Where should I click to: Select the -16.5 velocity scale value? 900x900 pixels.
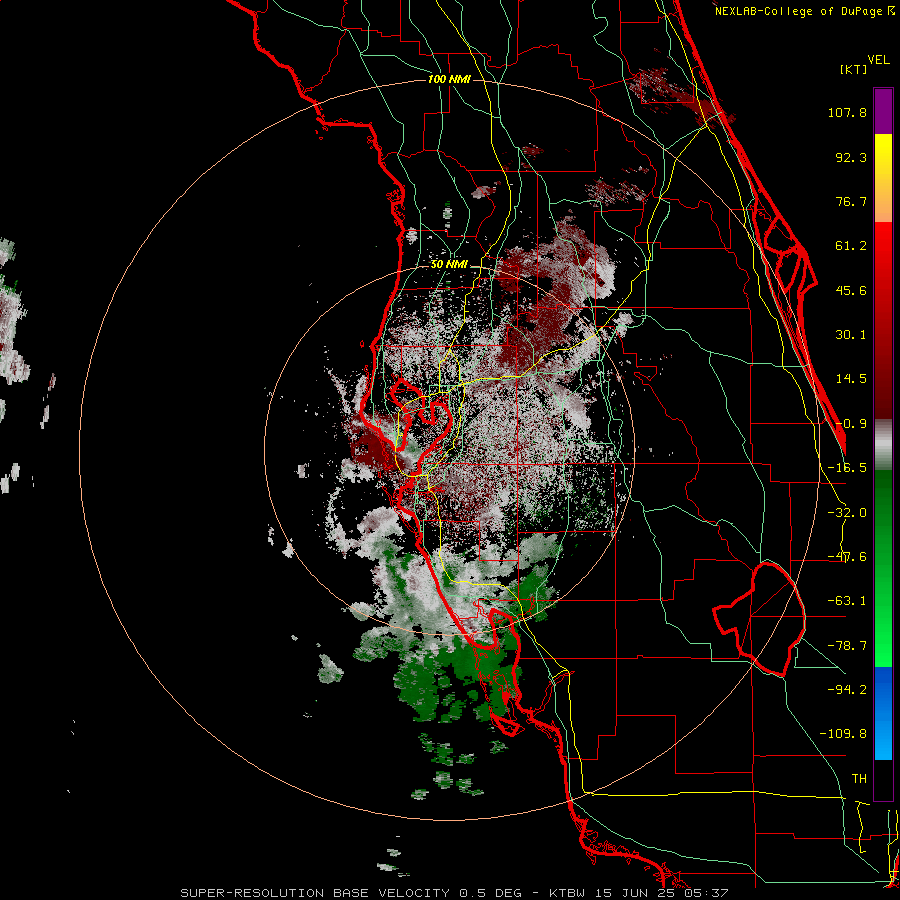point(847,468)
